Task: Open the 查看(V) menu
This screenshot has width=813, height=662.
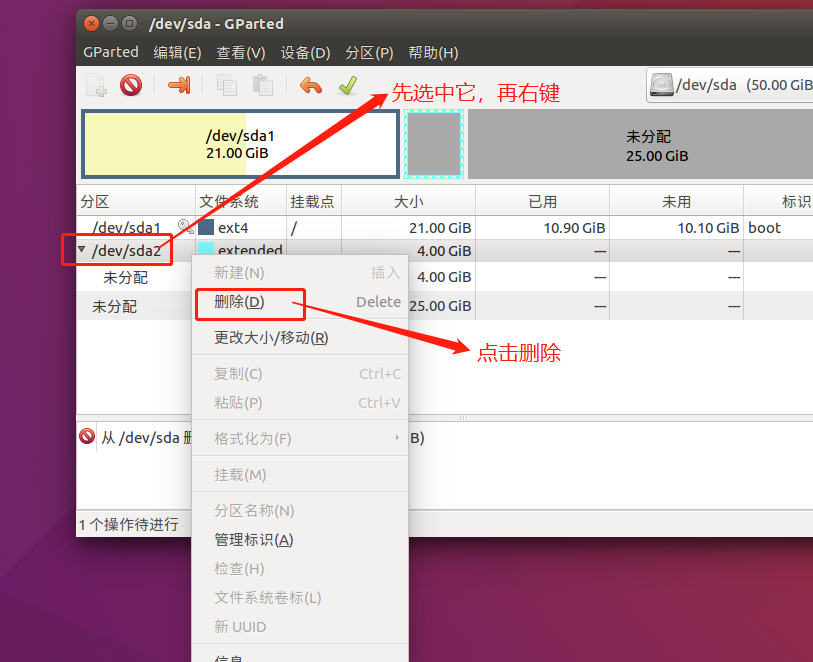Action: click(241, 52)
